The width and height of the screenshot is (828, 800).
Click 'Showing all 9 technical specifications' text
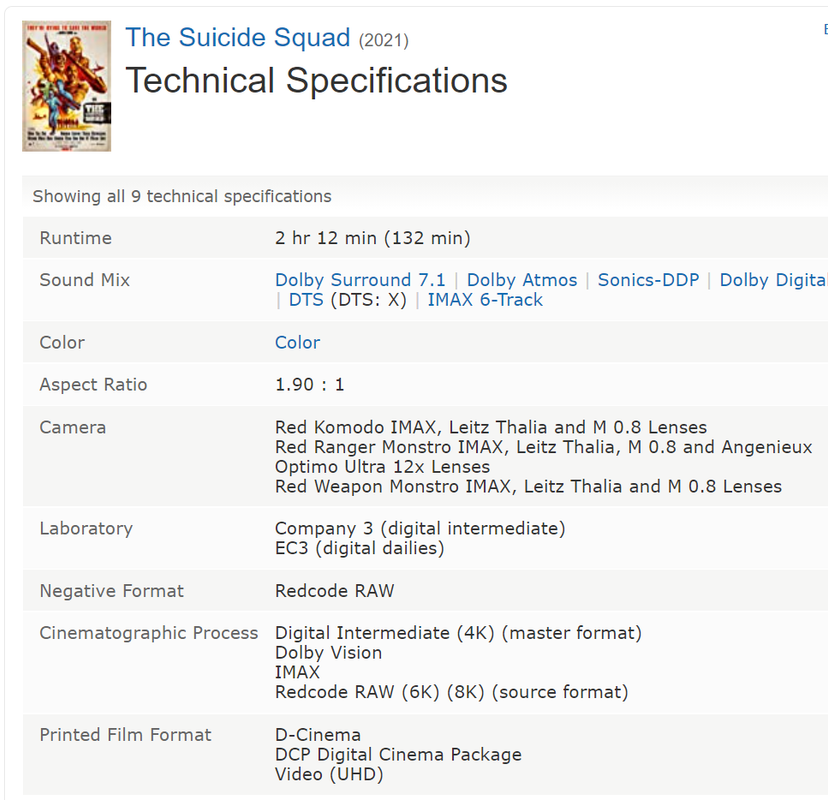(182, 196)
